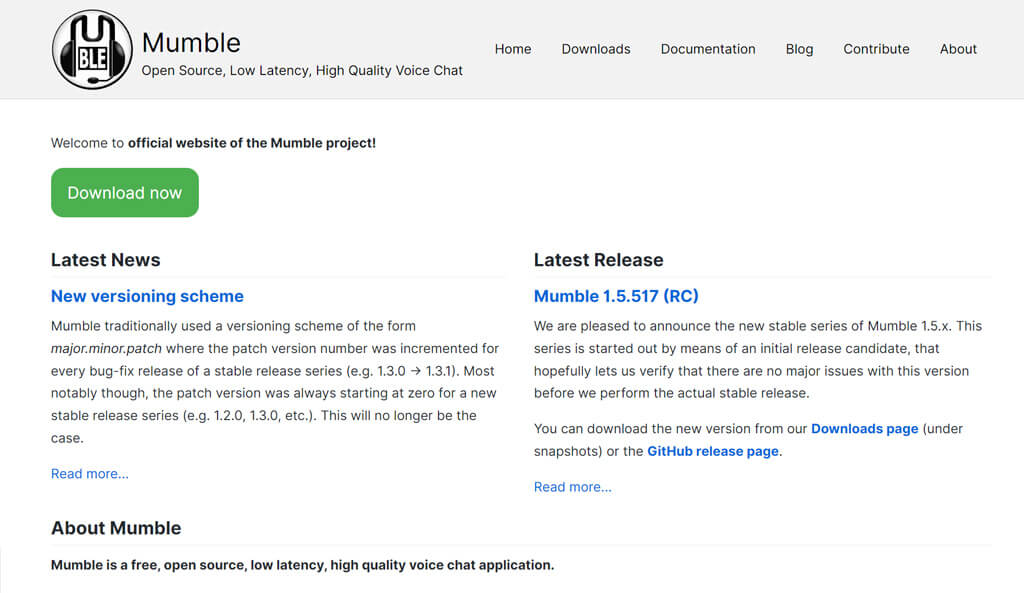Screen dimensions: 1024x593
Task: Click the Mumble site title text
Action: (x=191, y=42)
